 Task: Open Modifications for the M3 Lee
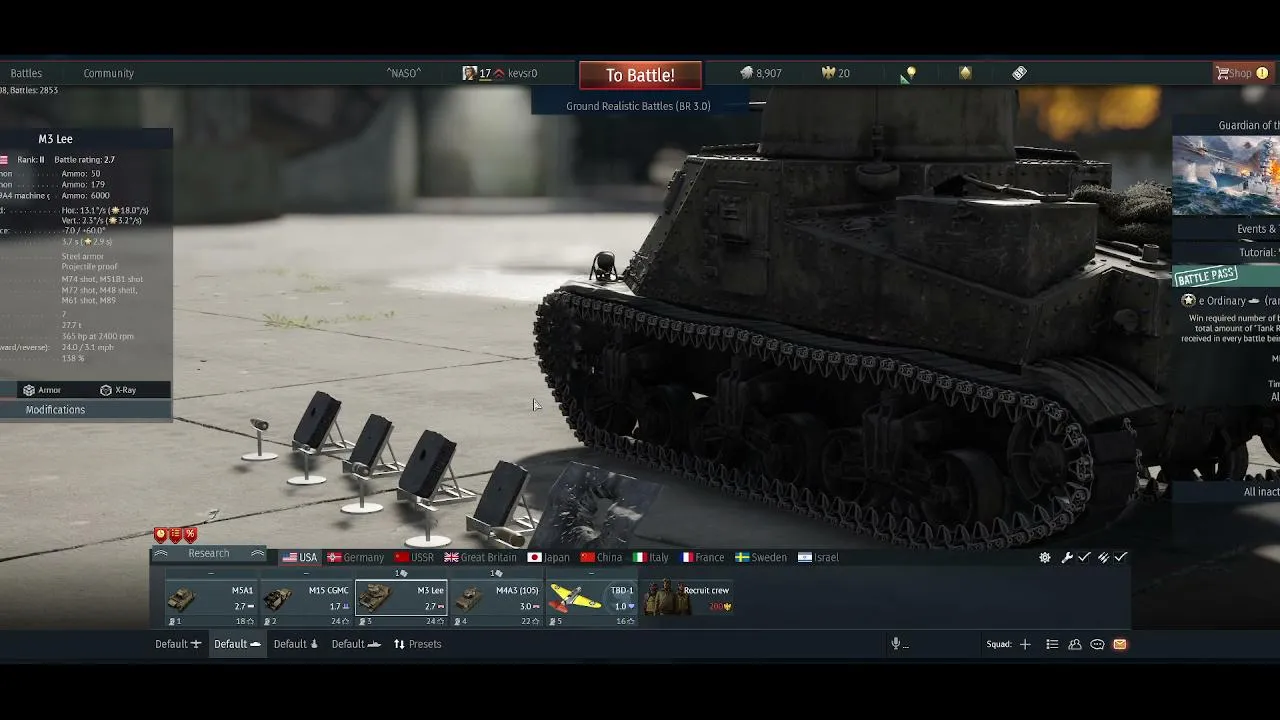tap(55, 410)
